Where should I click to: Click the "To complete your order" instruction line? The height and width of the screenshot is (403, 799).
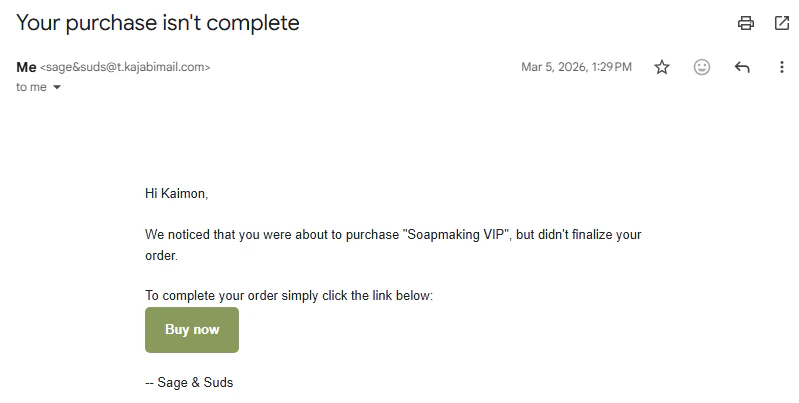point(289,296)
